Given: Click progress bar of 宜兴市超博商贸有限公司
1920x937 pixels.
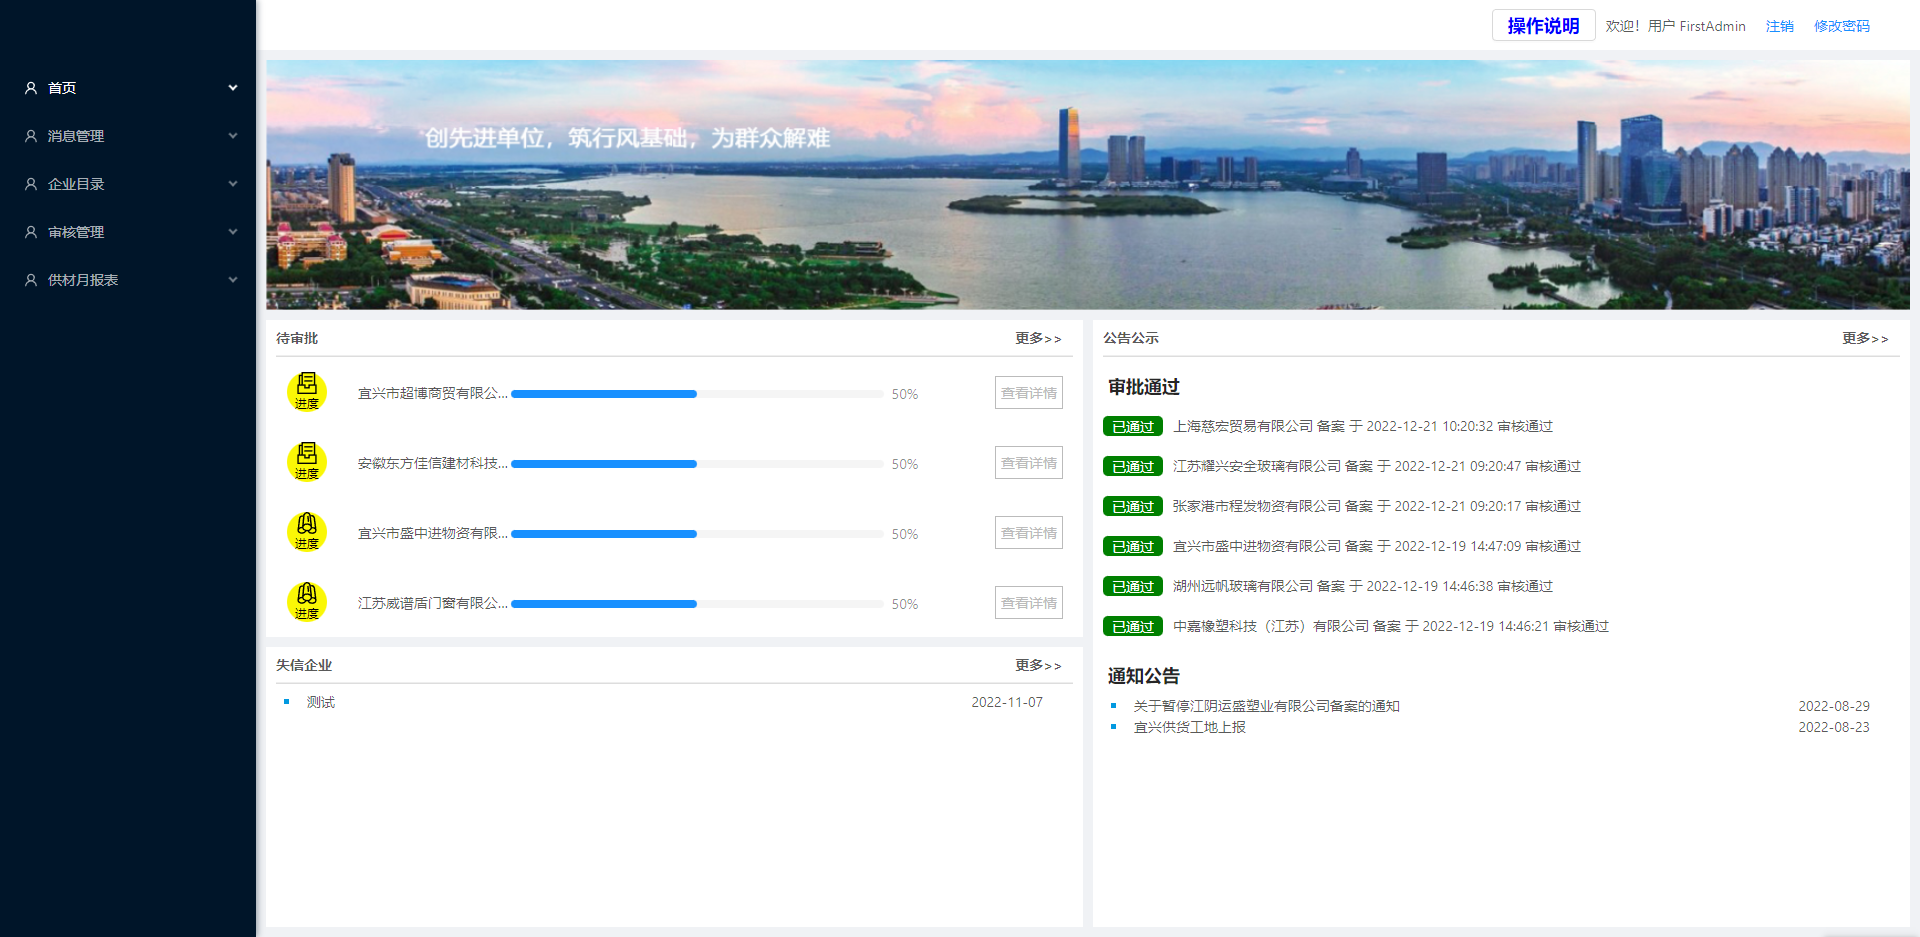Looking at the screenshot, I should point(697,394).
